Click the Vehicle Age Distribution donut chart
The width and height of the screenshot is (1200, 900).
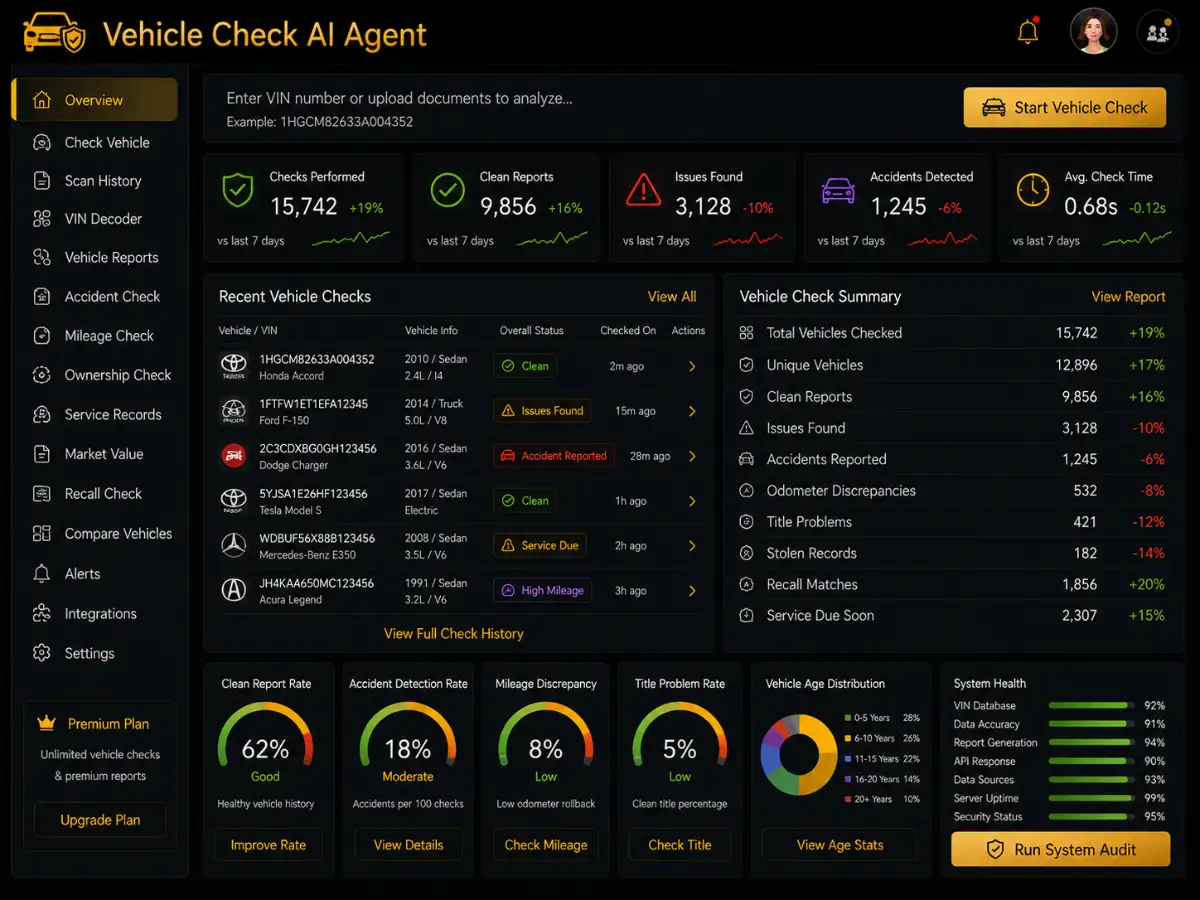[799, 755]
